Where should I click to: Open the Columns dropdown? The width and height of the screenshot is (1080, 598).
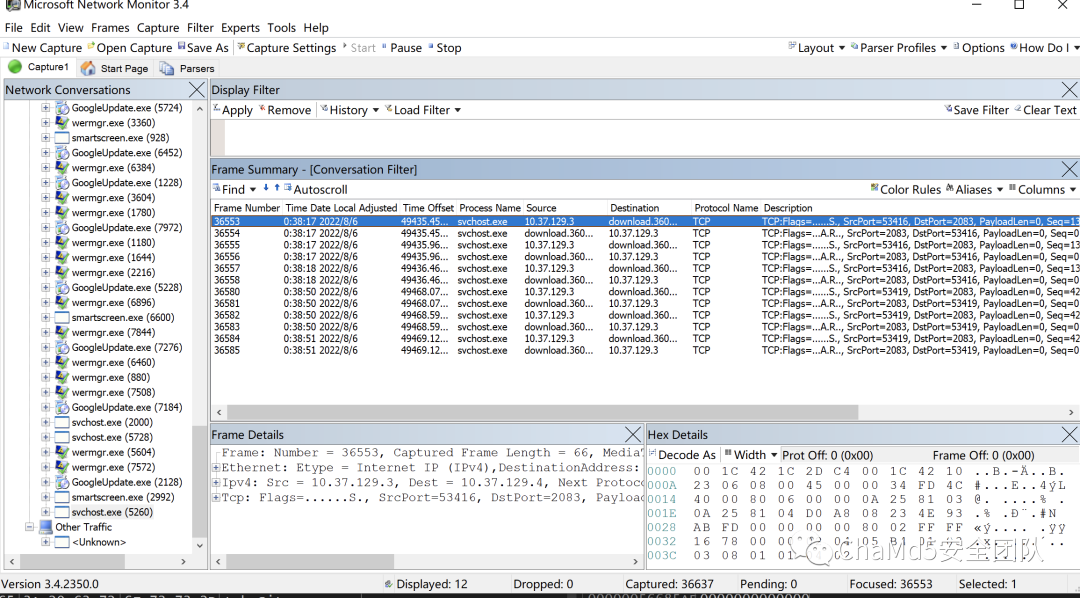coord(1042,189)
